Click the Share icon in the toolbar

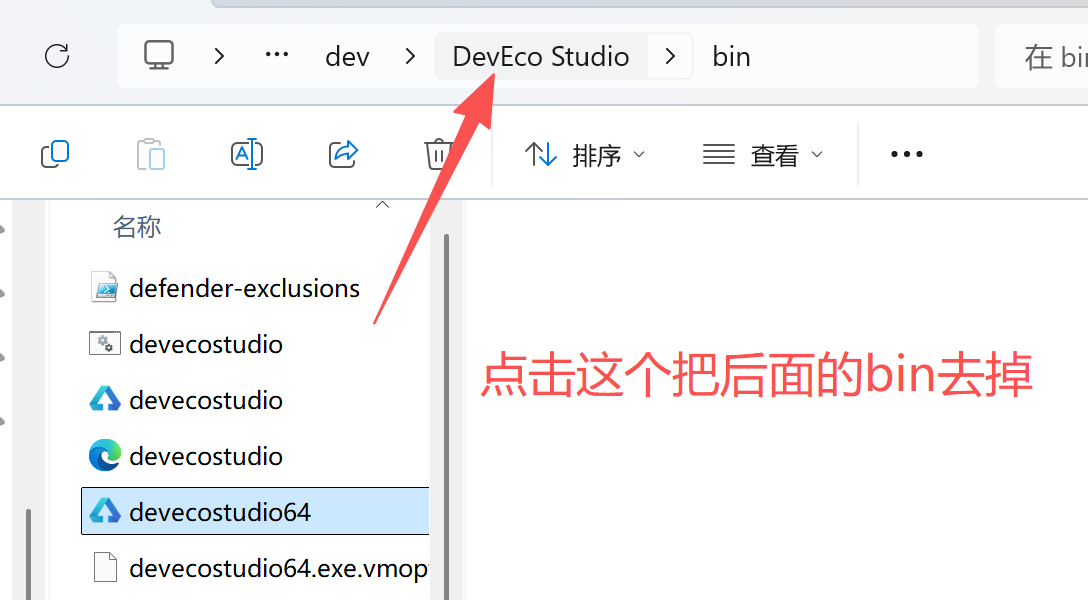(x=343, y=153)
